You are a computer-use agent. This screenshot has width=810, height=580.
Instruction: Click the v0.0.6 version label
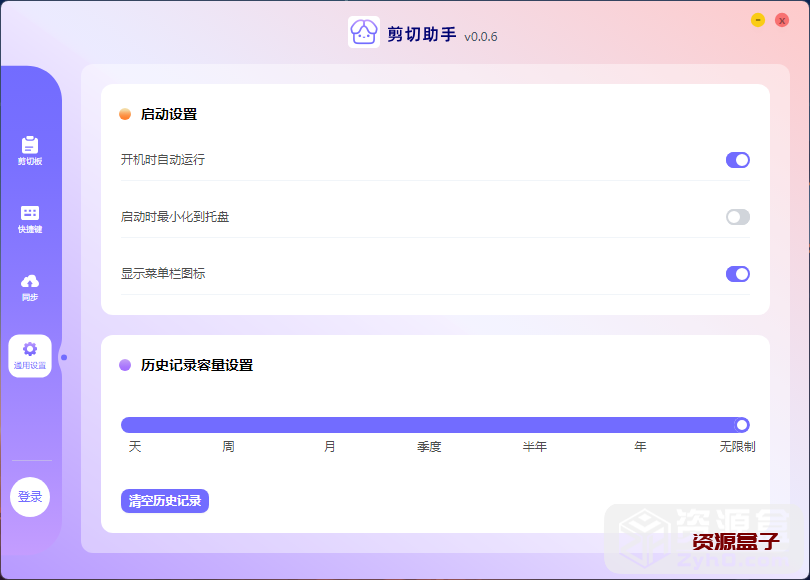click(481, 37)
